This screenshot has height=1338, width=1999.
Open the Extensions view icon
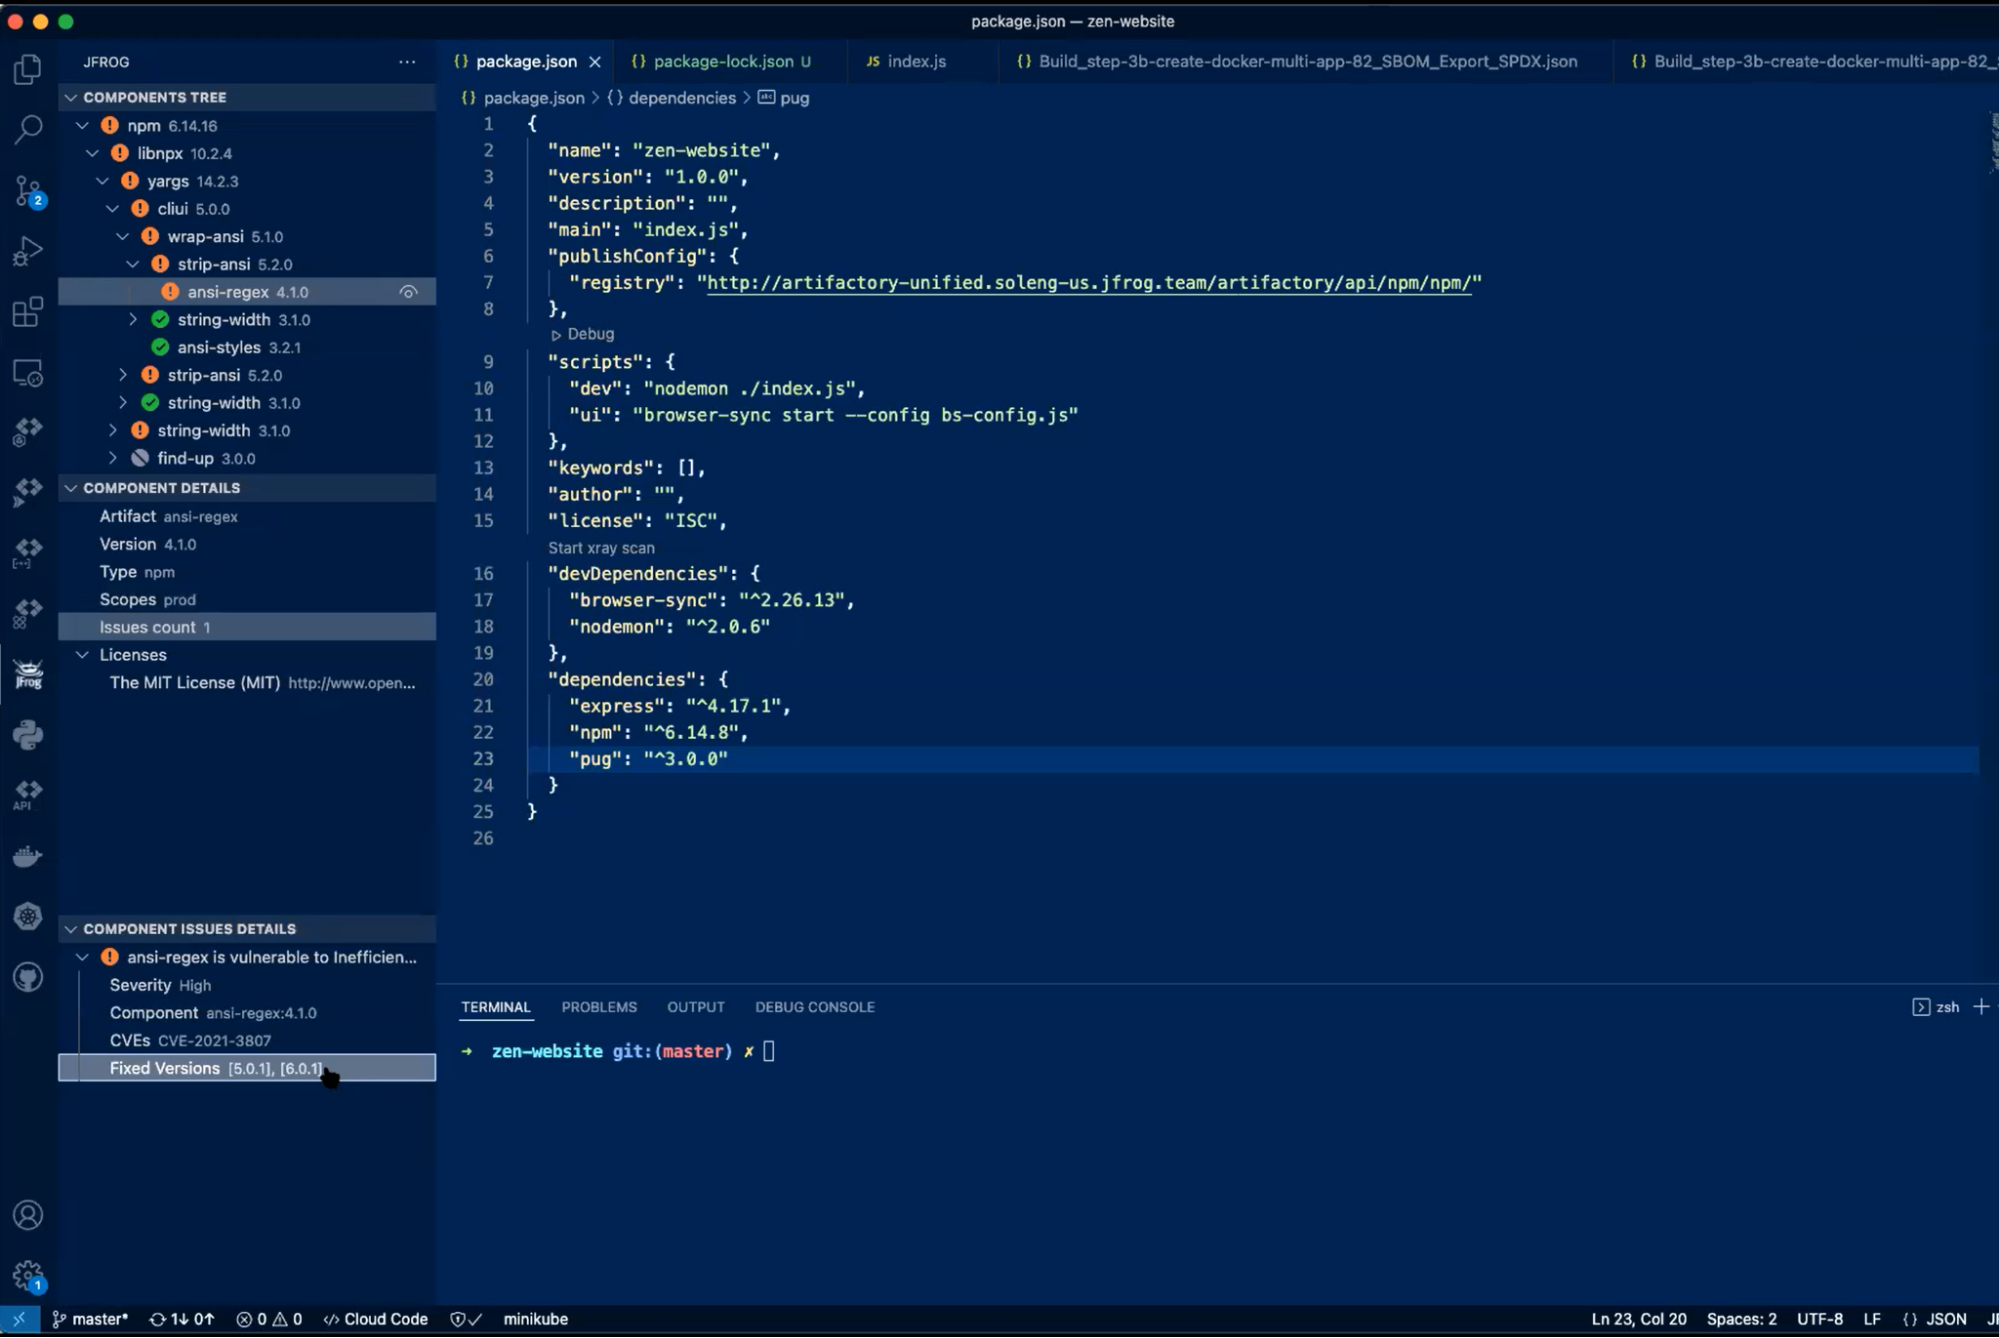pyautogui.click(x=27, y=312)
